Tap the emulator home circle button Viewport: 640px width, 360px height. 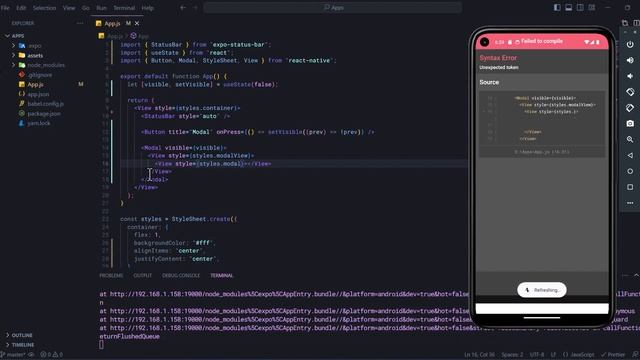(x=630, y=171)
